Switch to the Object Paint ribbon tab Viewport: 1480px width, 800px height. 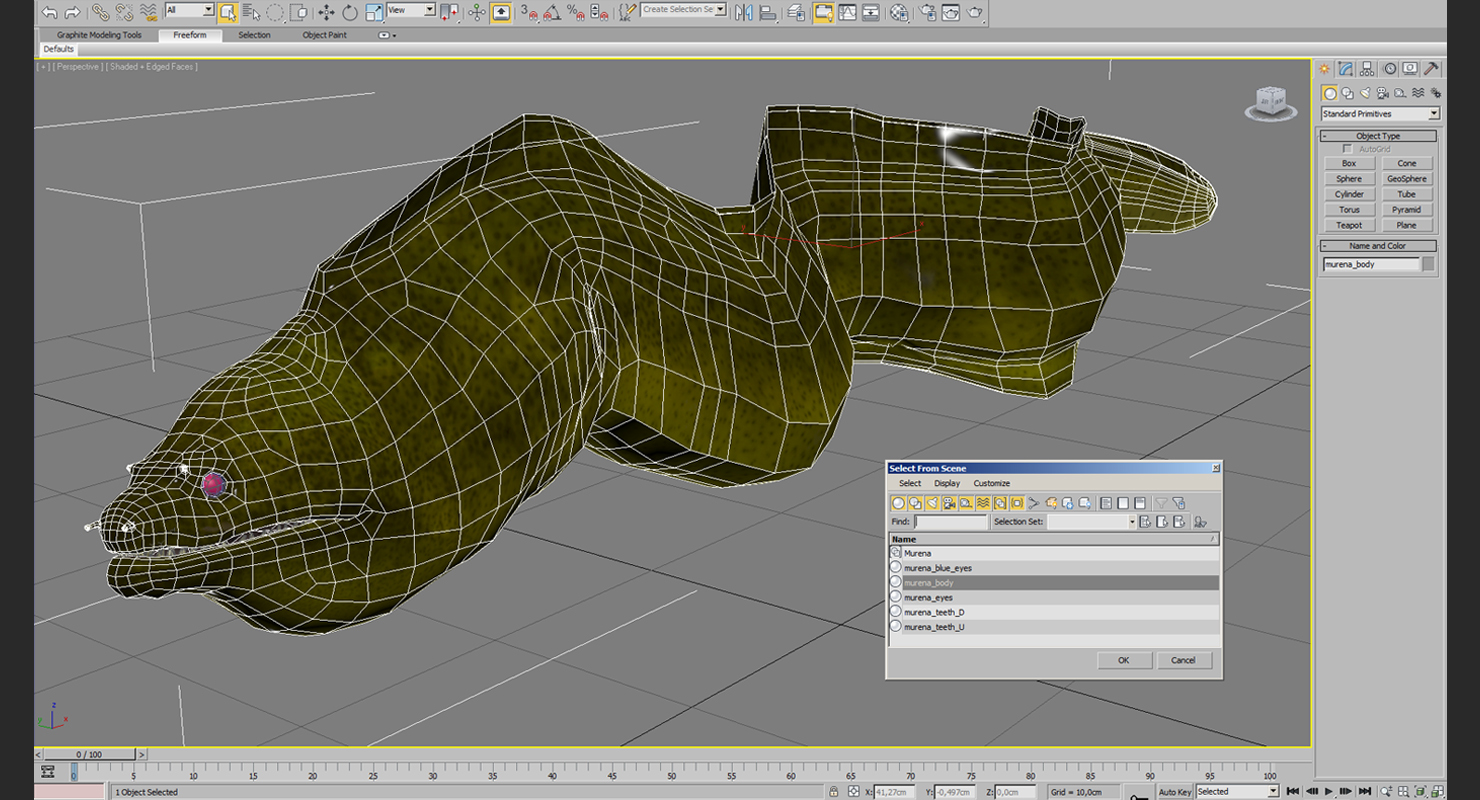(324, 35)
